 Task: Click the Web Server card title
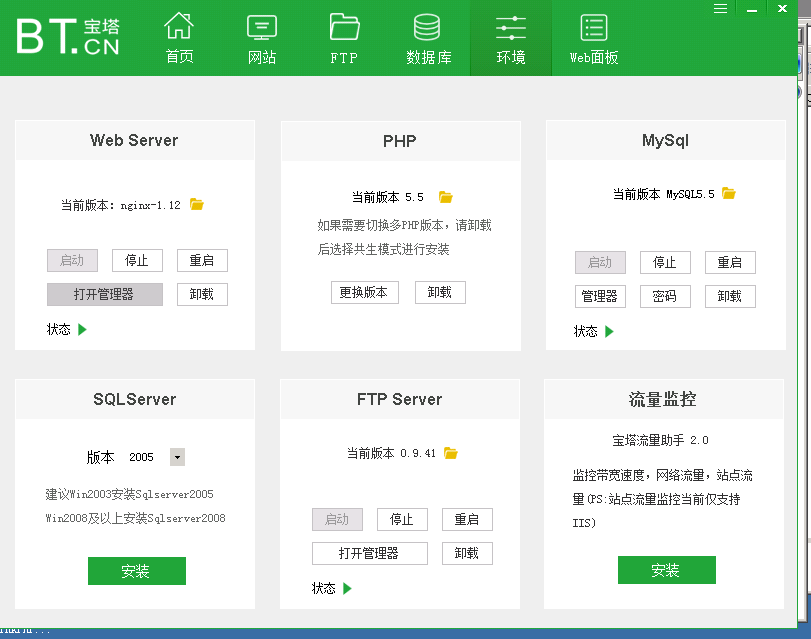(x=134, y=140)
